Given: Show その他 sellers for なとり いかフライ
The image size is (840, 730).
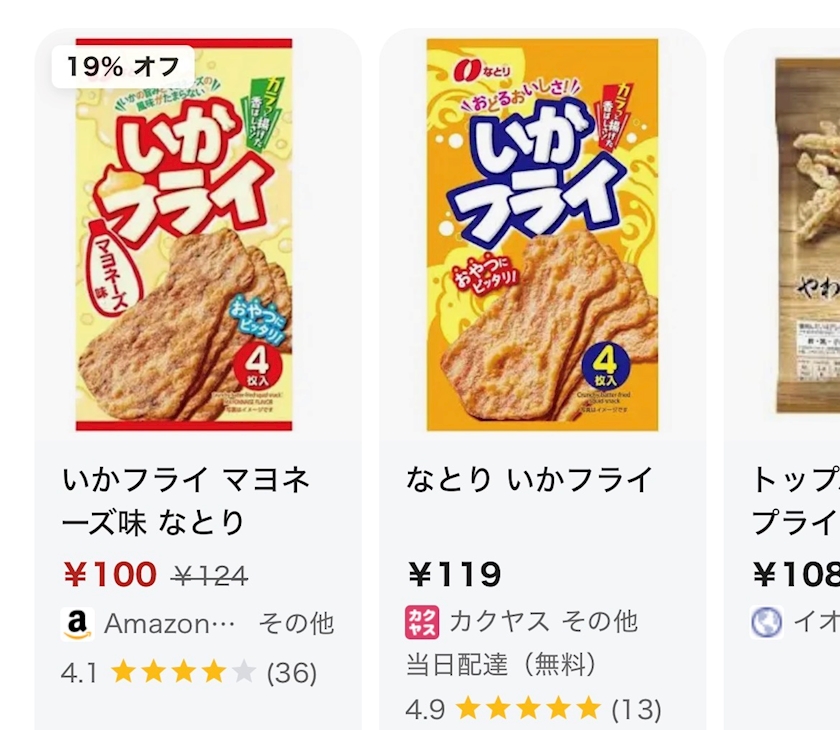Looking at the screenshot, I should (599, 622).
